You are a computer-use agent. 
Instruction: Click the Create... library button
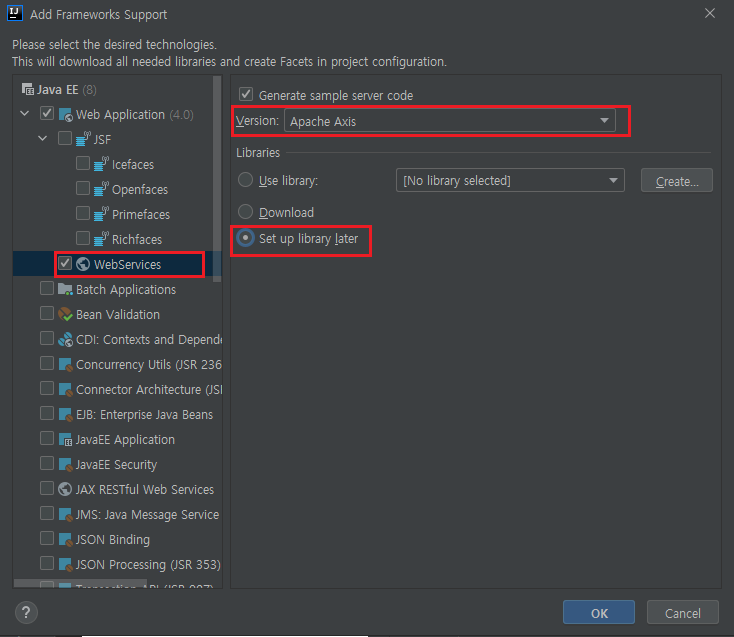click(676, 181)
